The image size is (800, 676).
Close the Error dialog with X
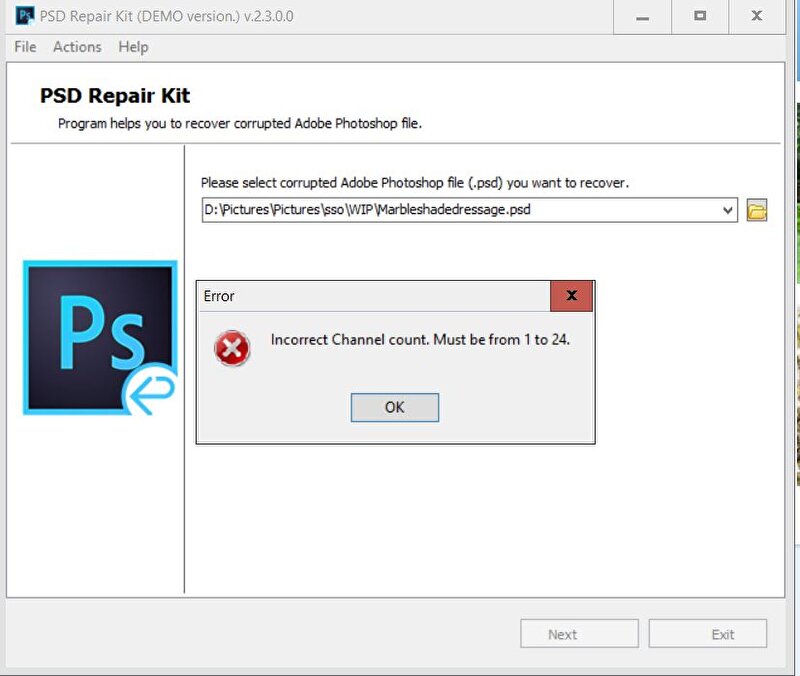tap(571, 296)
